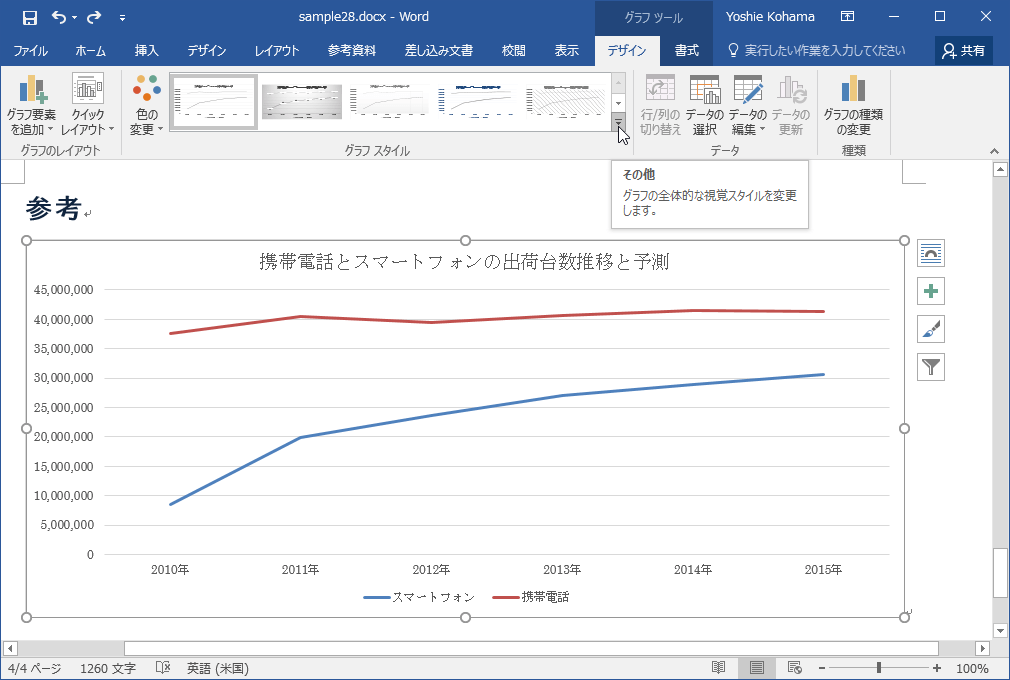
Task: Open the レイアウト ribbon tab
Action: pyautogui.click(x=276, y=50)
